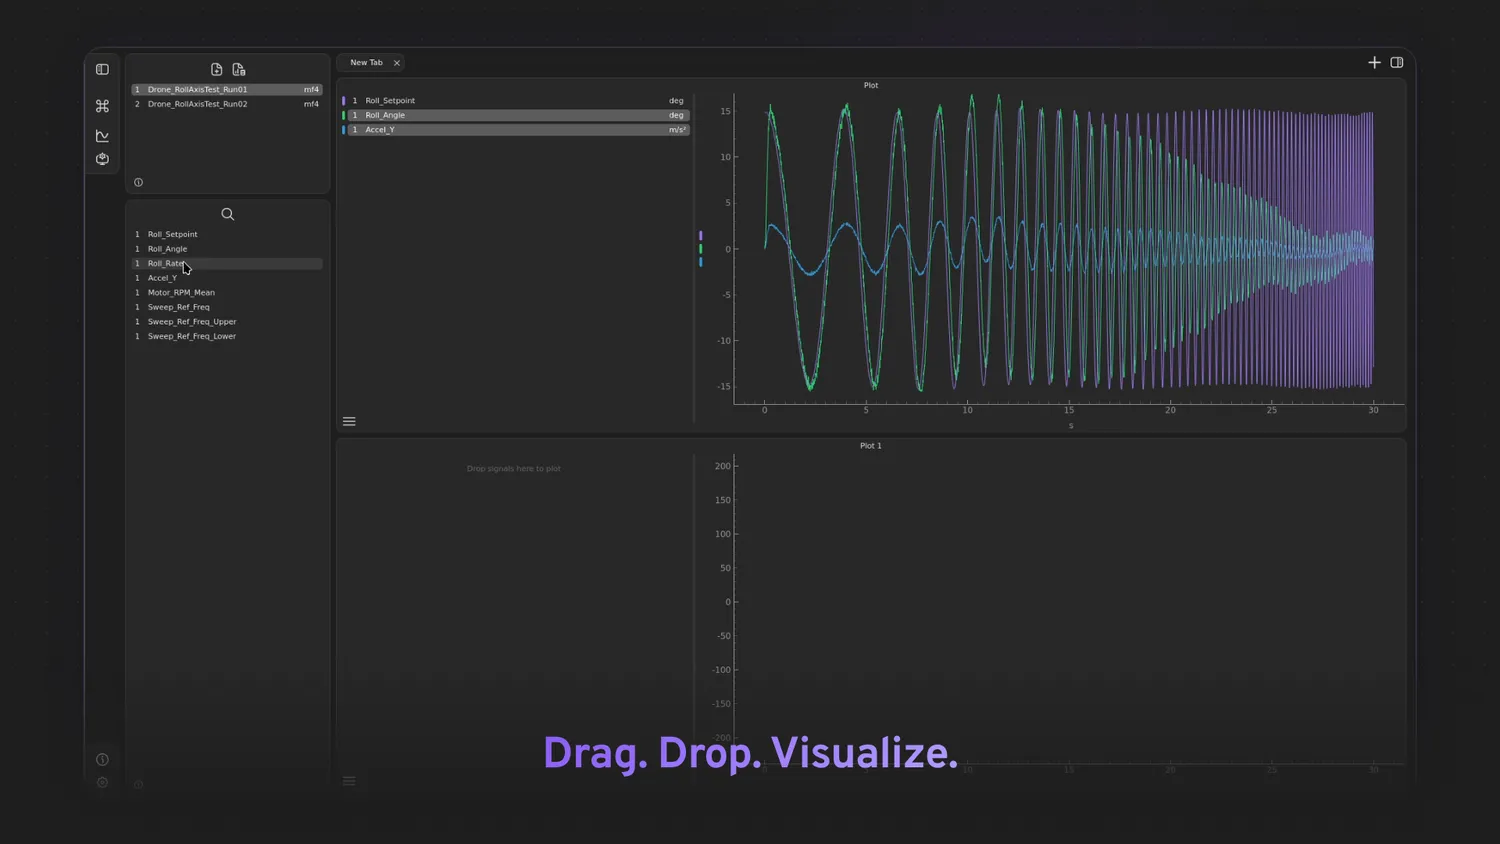Click info icon below file list
The width and height of the screenshot is (1500, 844).
point(138,182)
